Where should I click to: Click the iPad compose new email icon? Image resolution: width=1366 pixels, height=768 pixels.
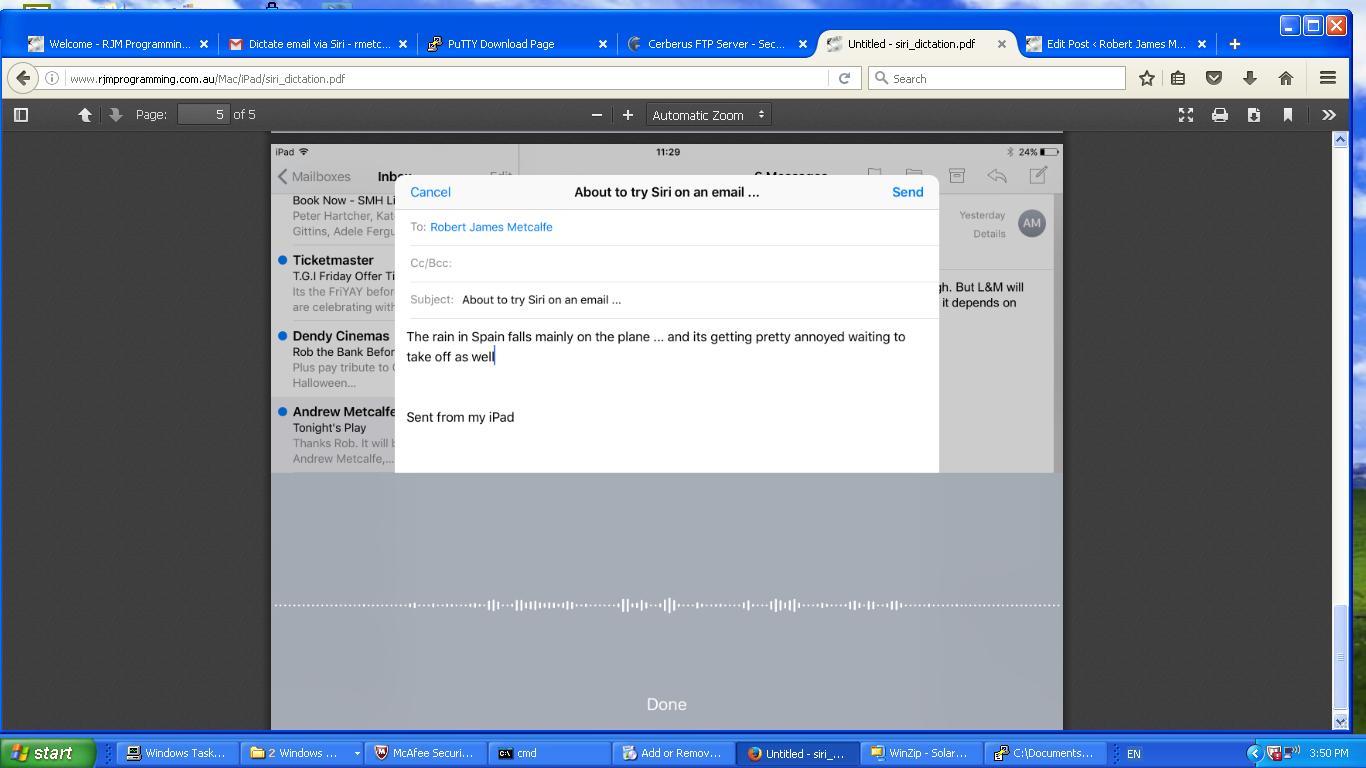pos(1038,176)
